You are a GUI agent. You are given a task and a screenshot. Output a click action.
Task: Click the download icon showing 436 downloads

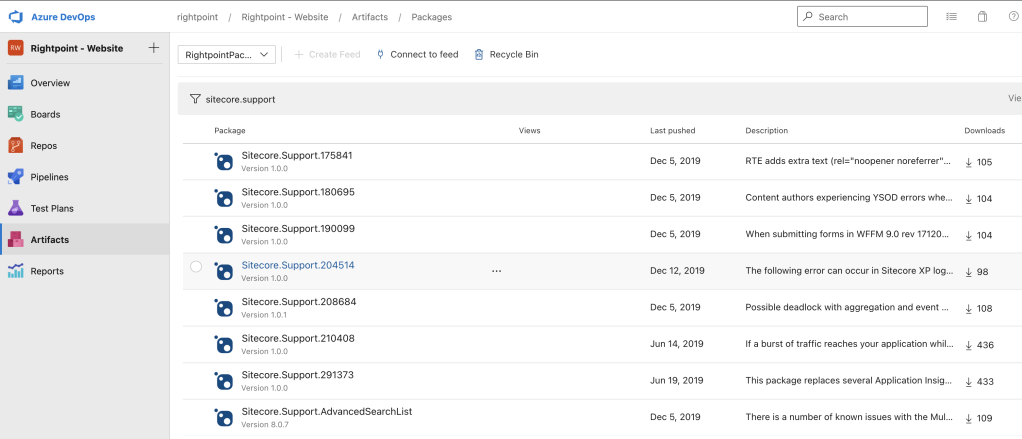click(969, 345)
